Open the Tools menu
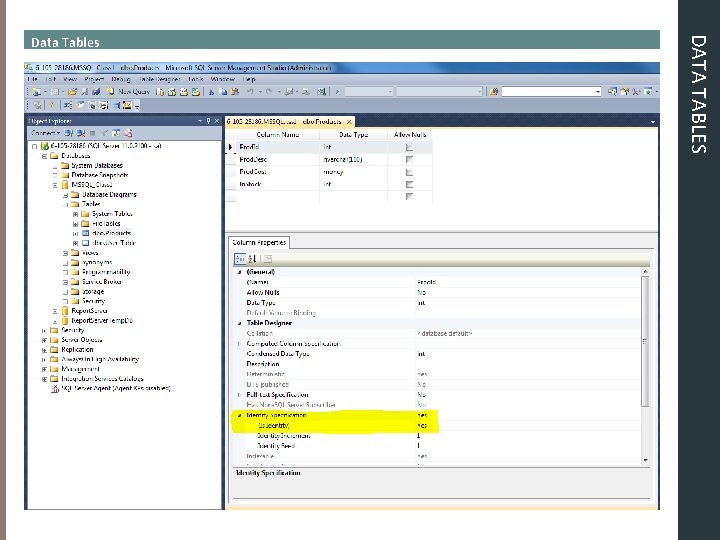Viewport: 720px width, 540px height. pyautogui.click(x=195, y=79)
